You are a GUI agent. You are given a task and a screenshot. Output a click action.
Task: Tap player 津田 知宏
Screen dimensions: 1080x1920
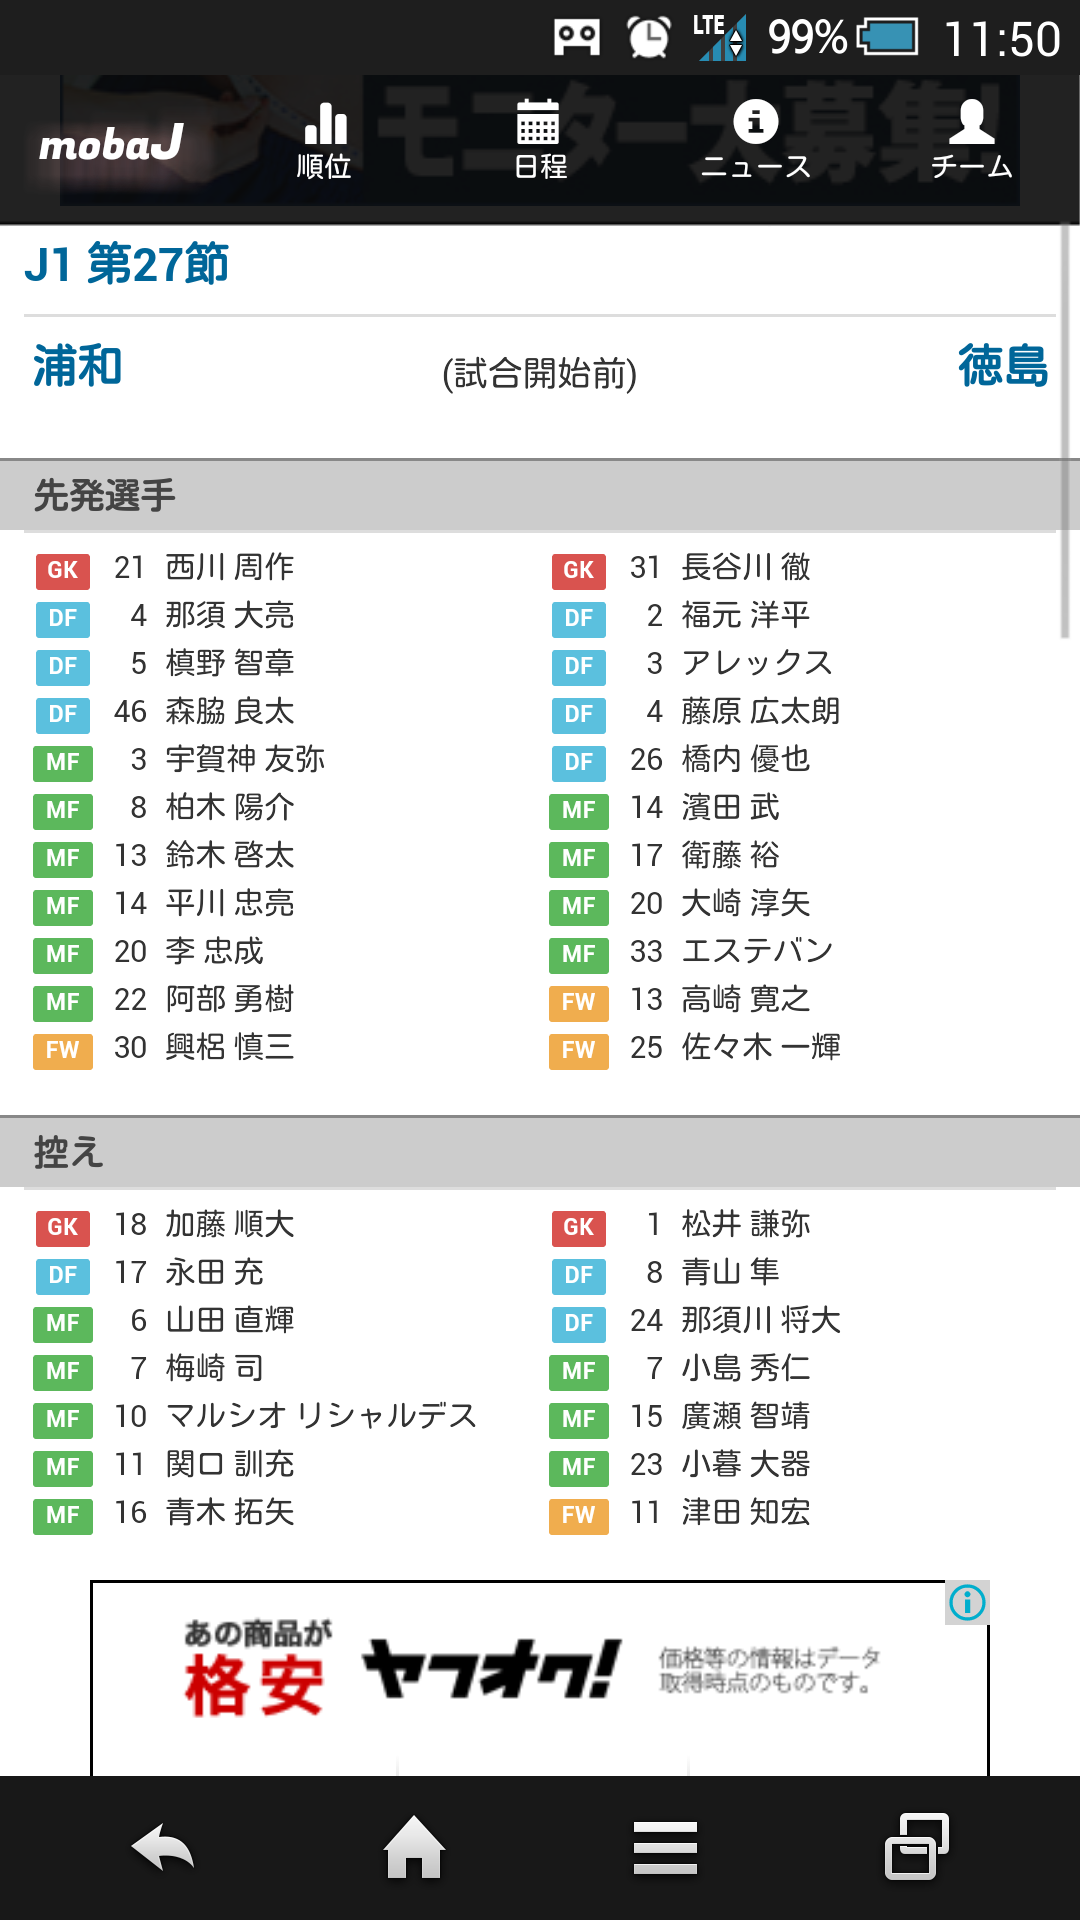click(x=745, y=1513)
